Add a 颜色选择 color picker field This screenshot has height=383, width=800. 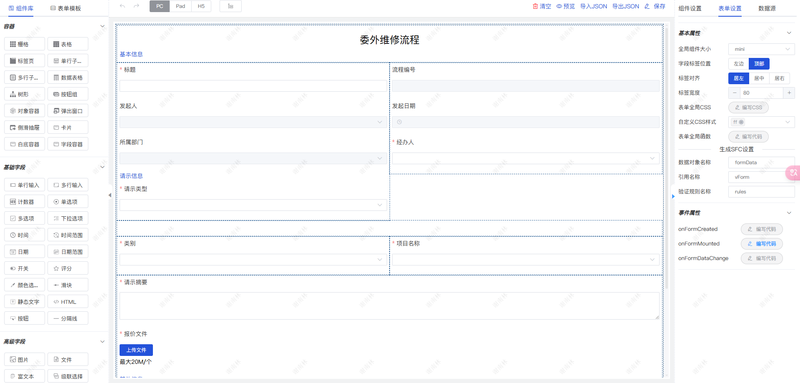24,285
